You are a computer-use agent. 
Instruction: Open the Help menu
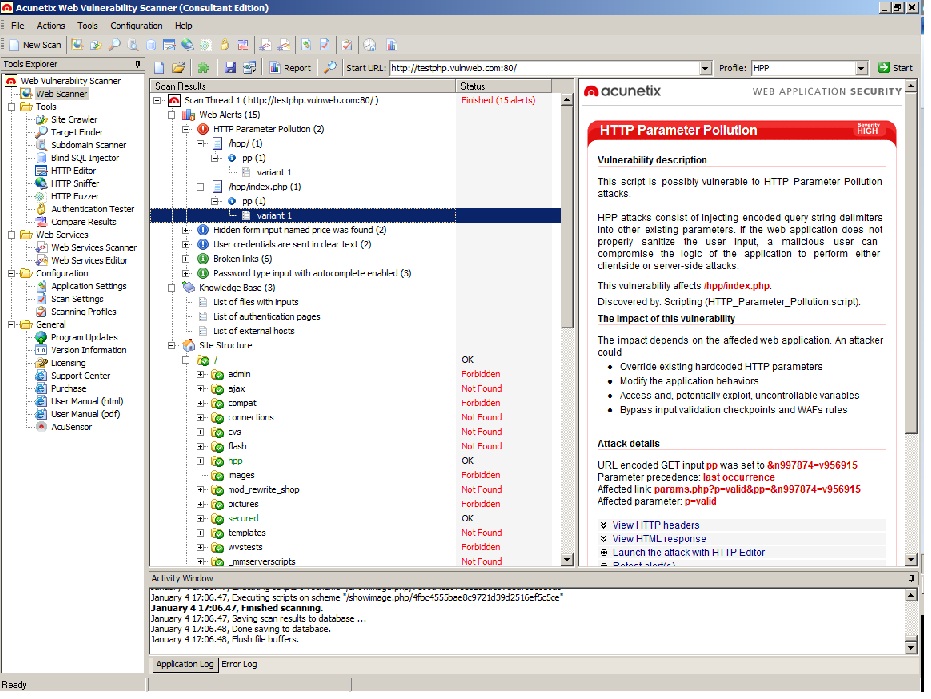tap(183, 26)
